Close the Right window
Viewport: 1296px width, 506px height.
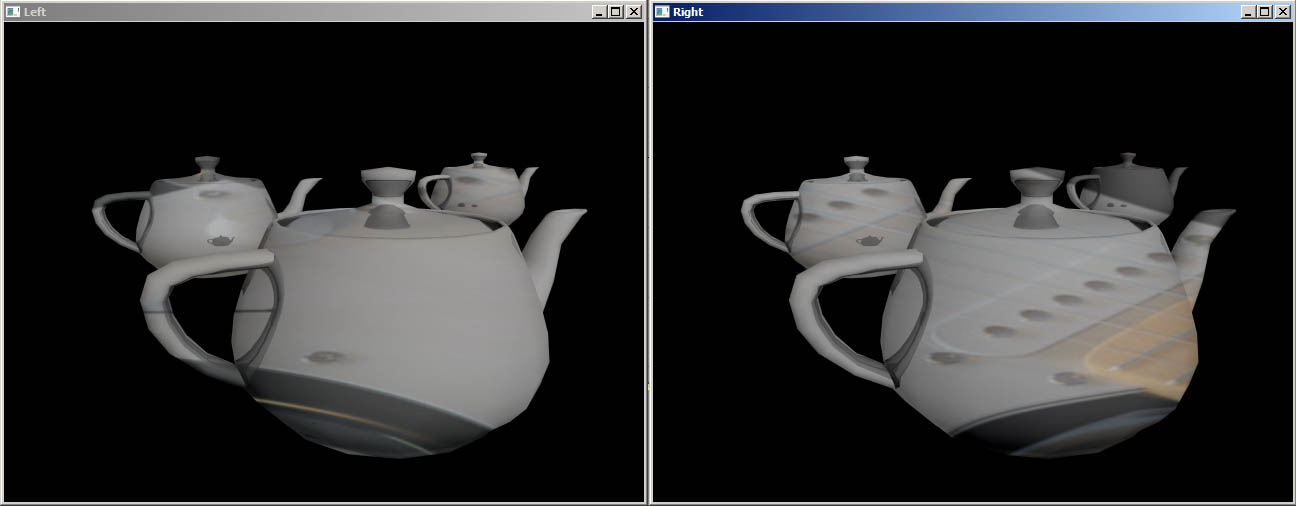point(1282,12)
